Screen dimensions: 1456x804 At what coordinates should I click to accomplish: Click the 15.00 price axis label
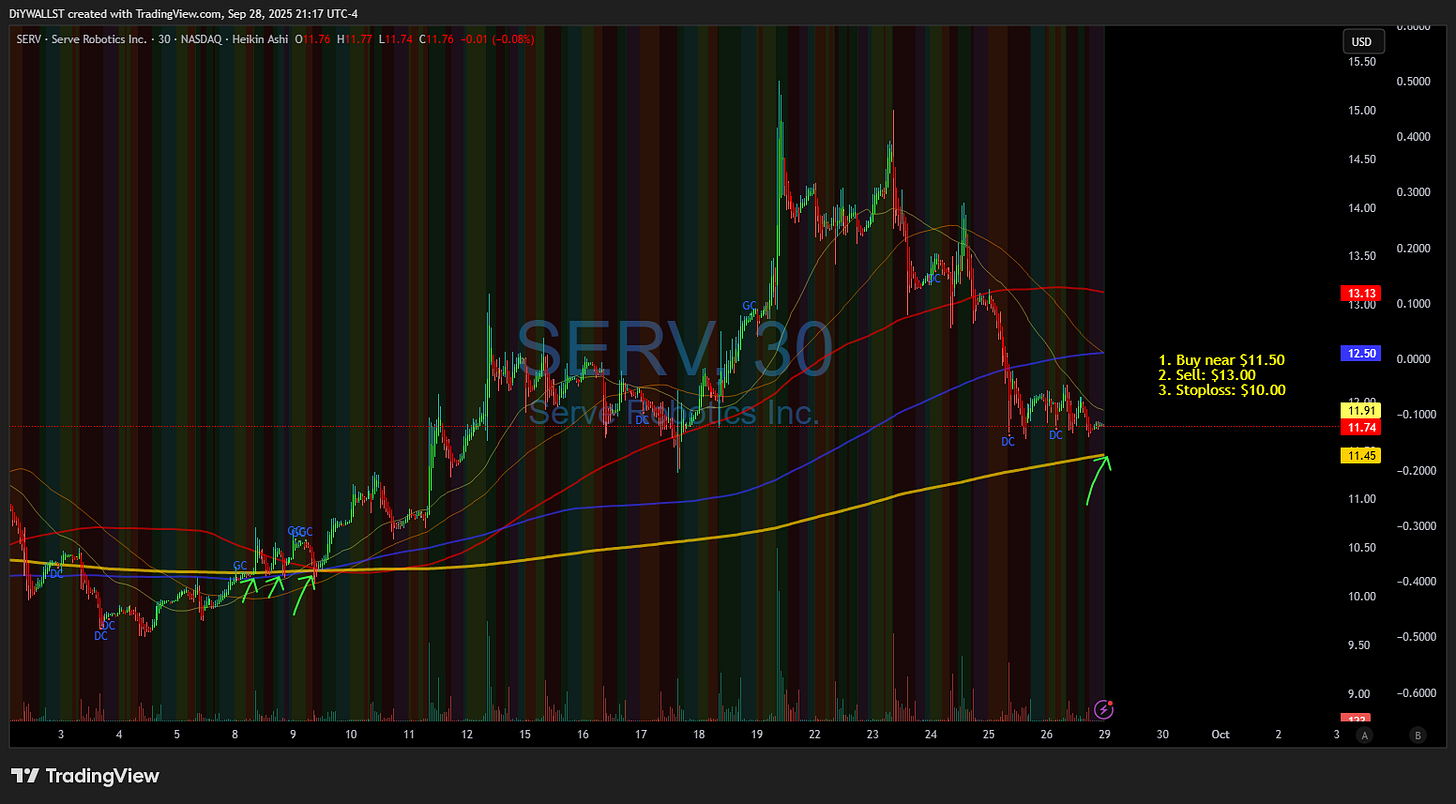click(x=1361, y=110)
